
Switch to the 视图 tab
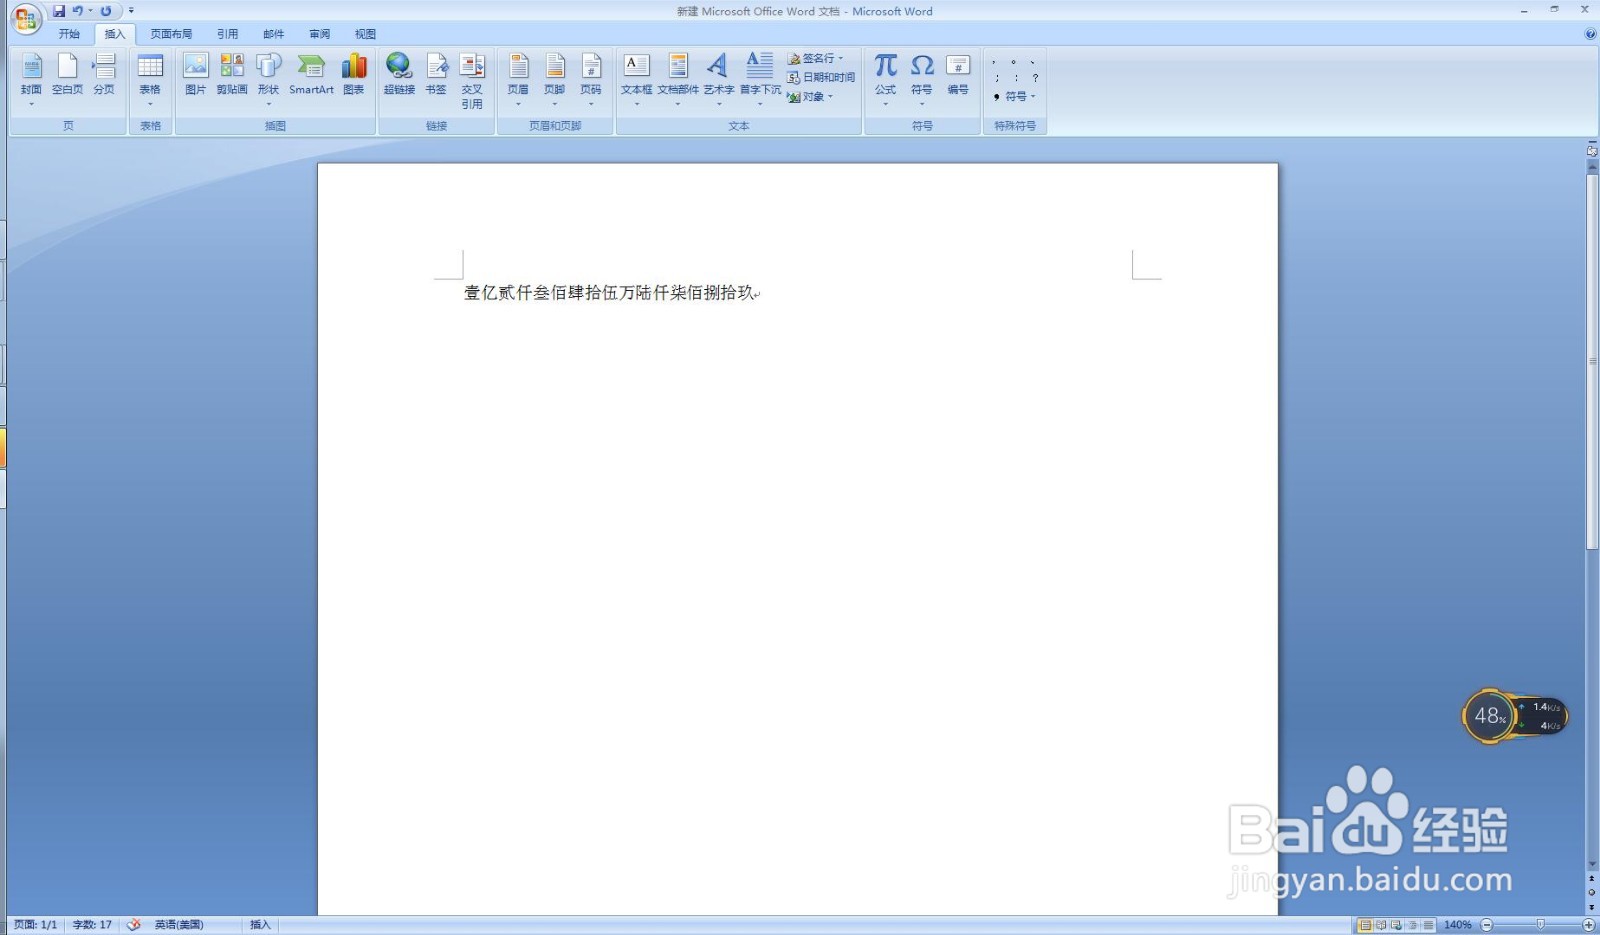(x=366, y=34)
